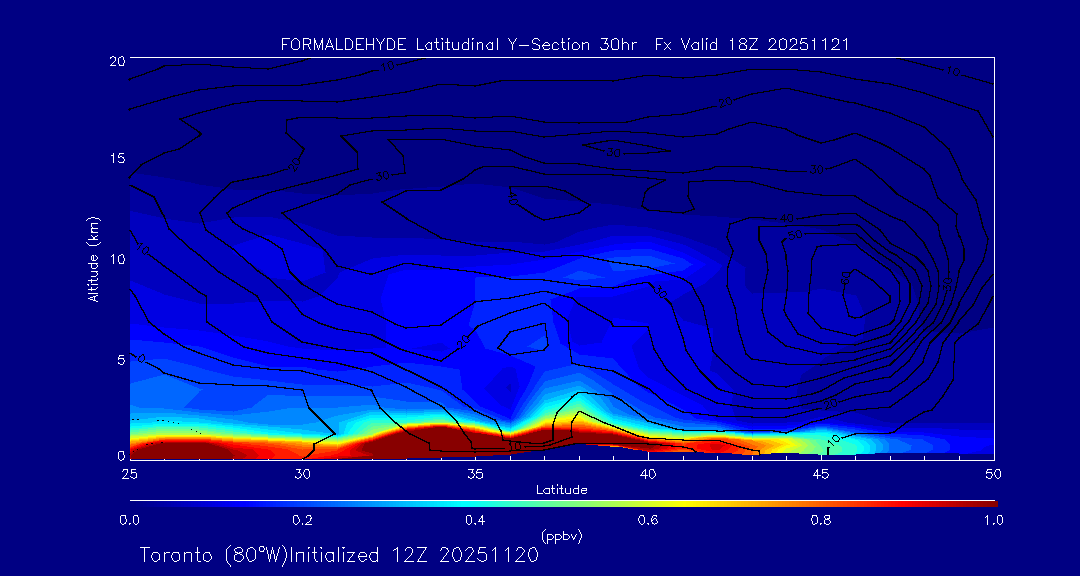This screenshot has height=576, width=1080.
Task: Click the Latitude x-axis label
Action: [561, 490]
